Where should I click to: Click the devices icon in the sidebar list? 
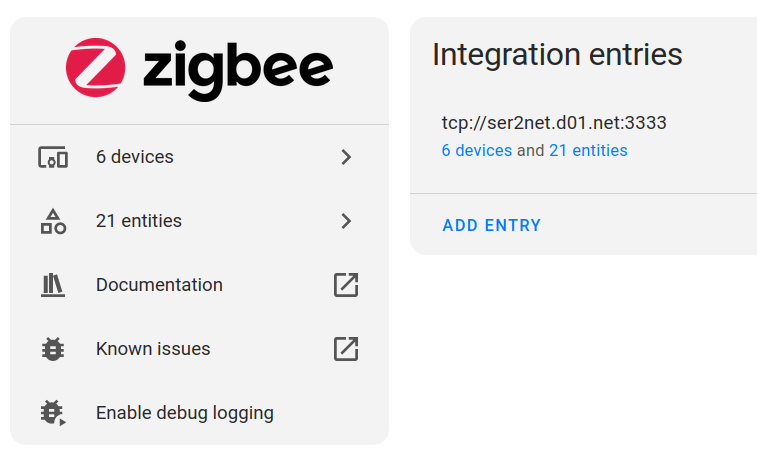coord(53,157)
